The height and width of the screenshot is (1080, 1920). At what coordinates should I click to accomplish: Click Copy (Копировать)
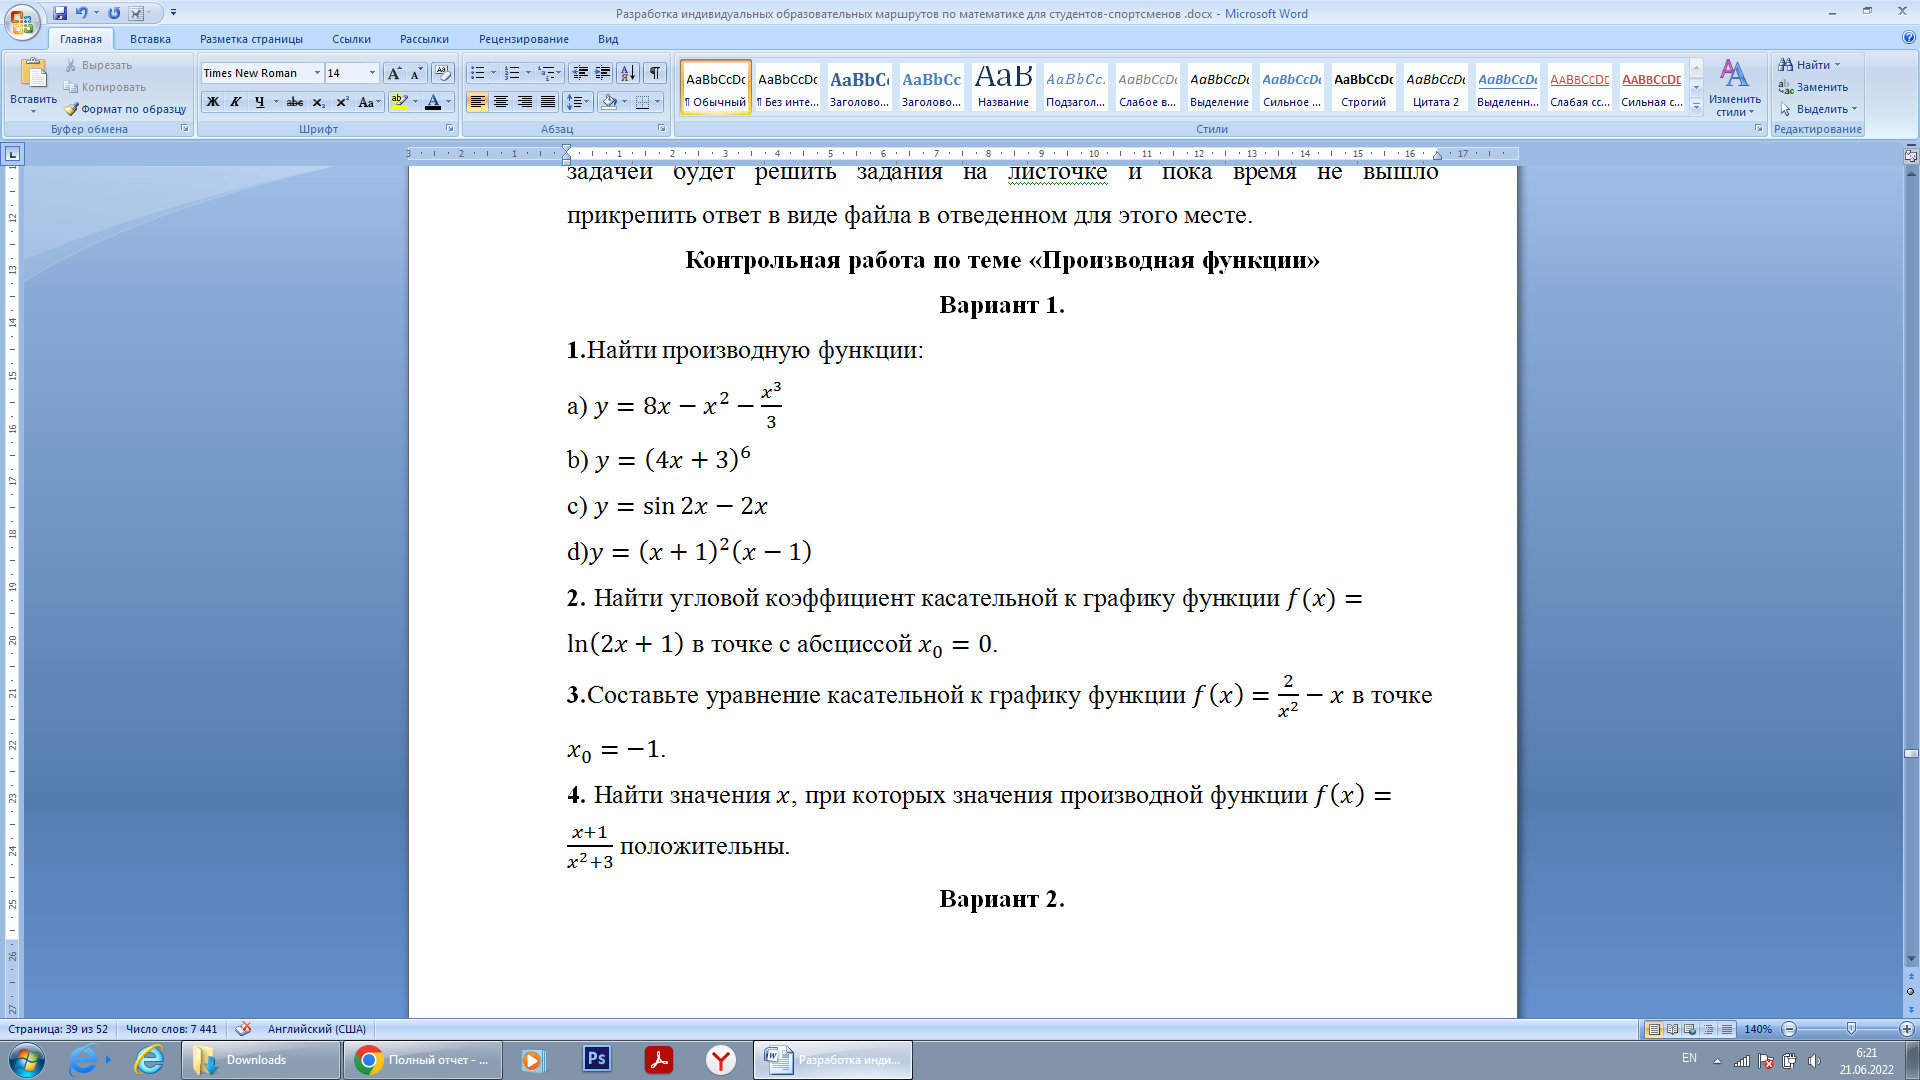coord(104,87)
